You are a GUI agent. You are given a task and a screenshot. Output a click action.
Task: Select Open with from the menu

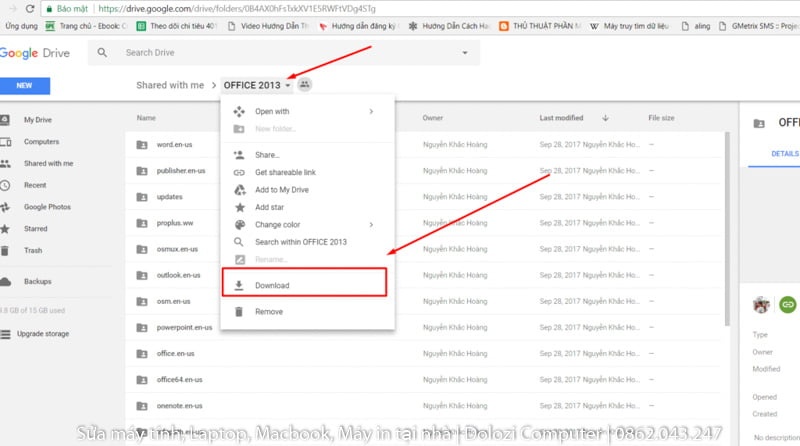click(308, 111)
